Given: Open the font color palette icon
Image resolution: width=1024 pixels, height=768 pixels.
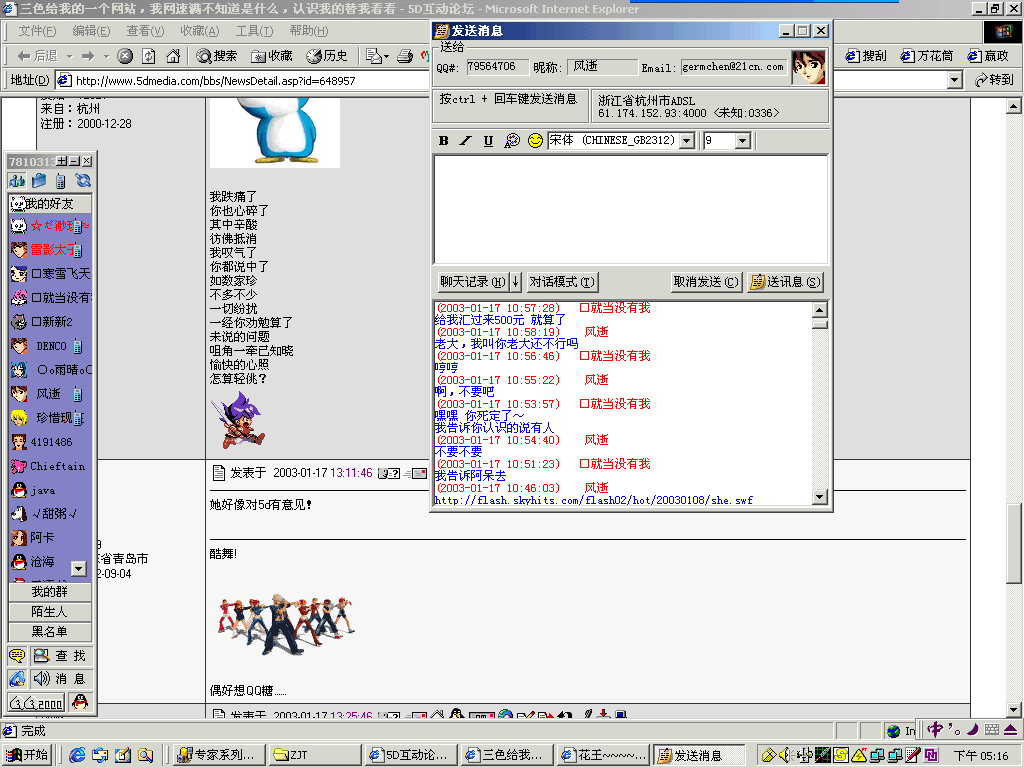Looking at the screenshot, I should tap(512, 141).
